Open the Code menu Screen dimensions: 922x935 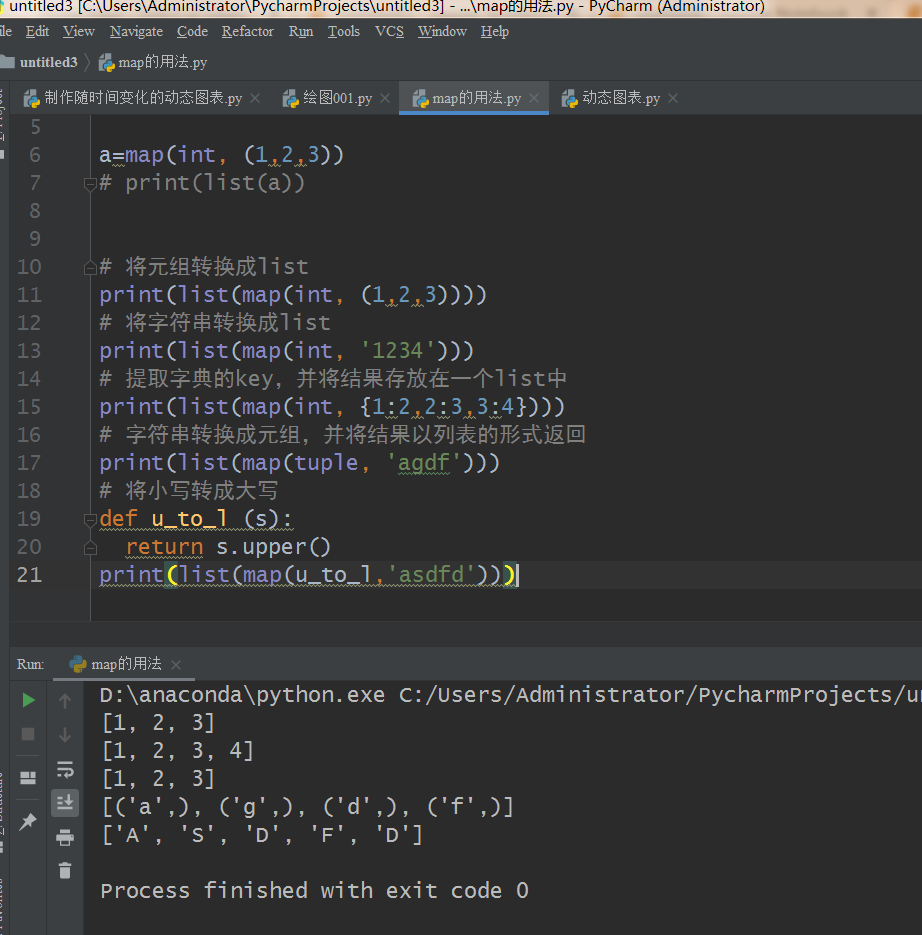pyautogui.click(x=192, y=31)
